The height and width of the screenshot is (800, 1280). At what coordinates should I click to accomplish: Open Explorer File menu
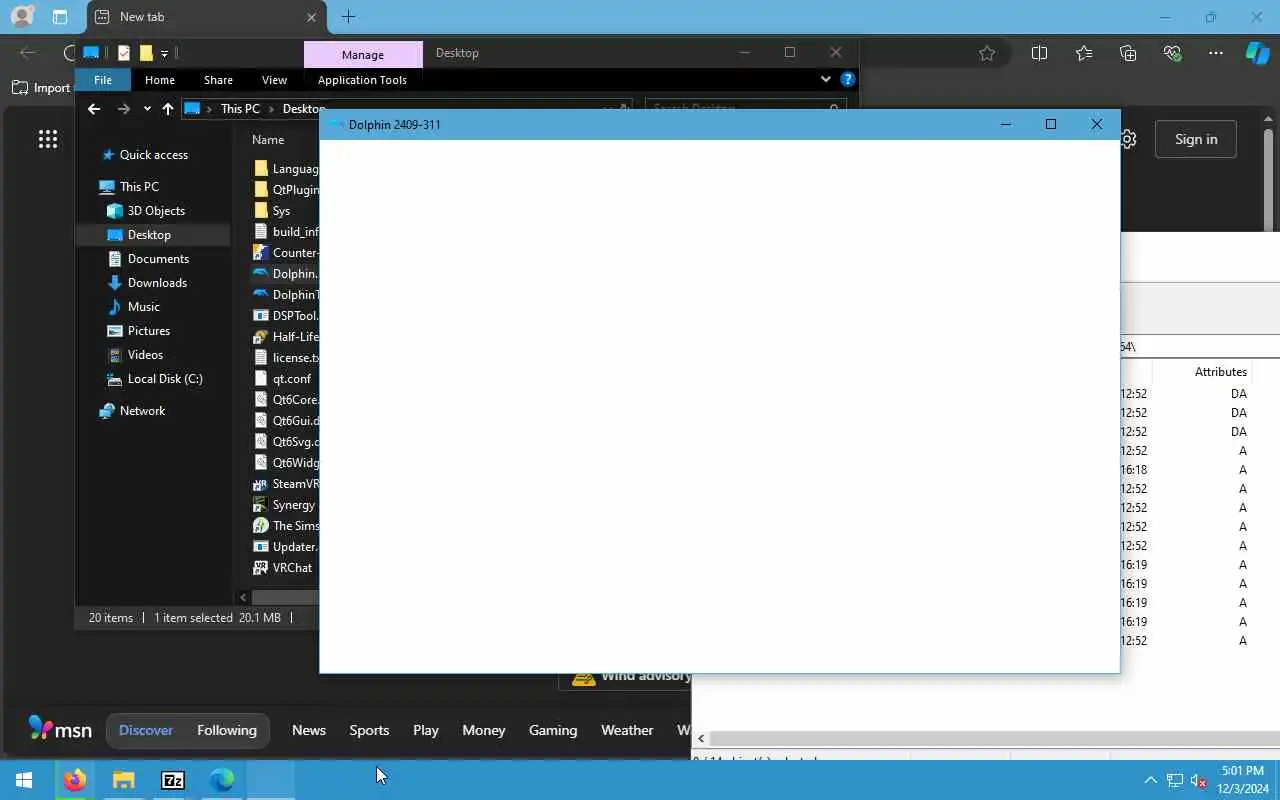pyautogui.click(x=103, y=80)
